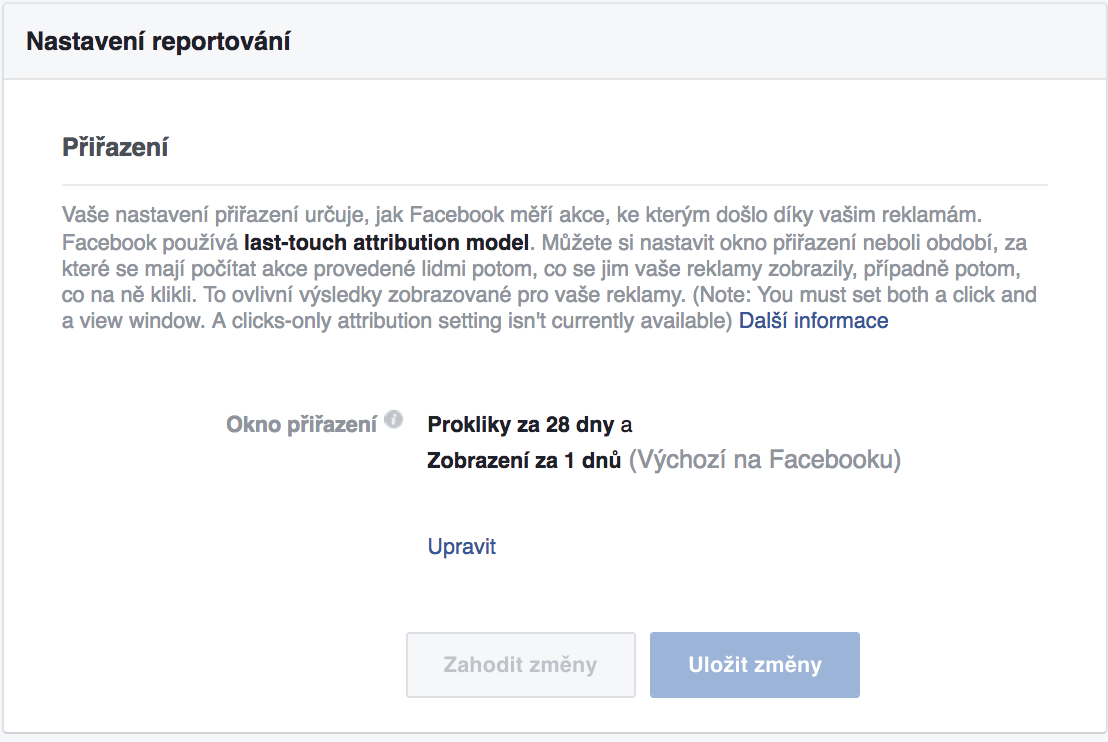Click the divider line under the Přiřazení heading

(554, 185)
